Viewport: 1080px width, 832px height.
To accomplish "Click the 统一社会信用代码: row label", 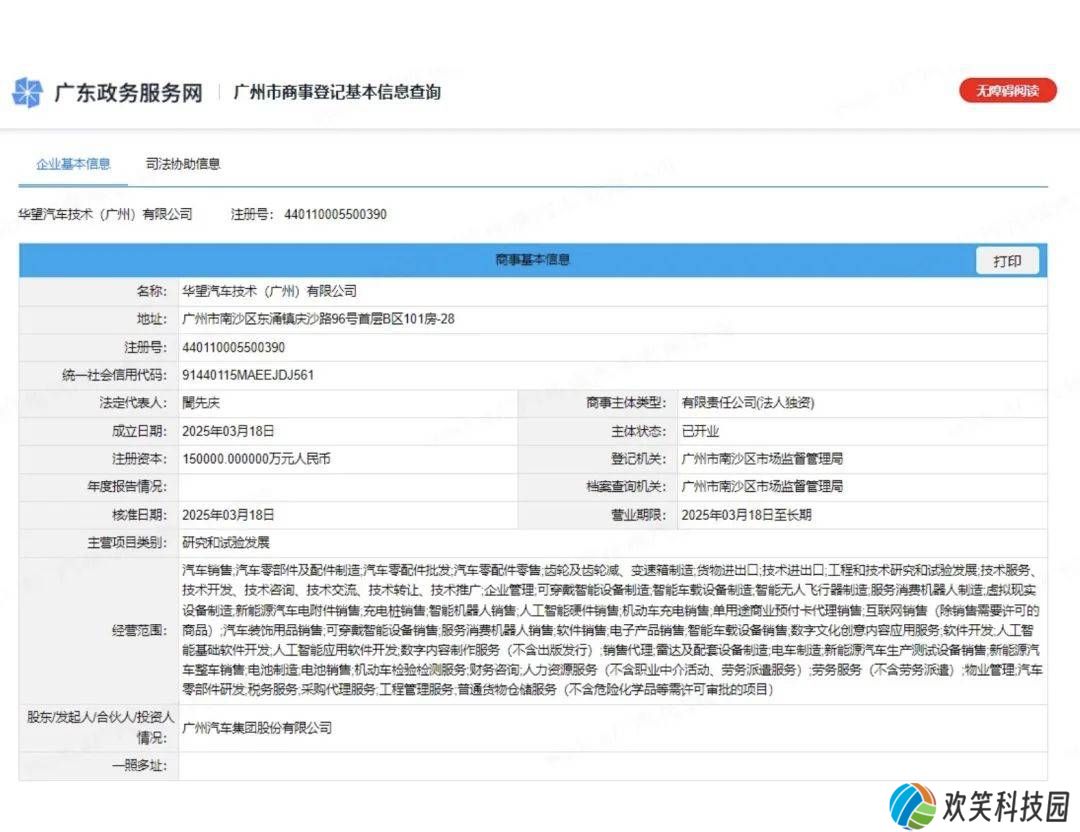I will 114,375.
